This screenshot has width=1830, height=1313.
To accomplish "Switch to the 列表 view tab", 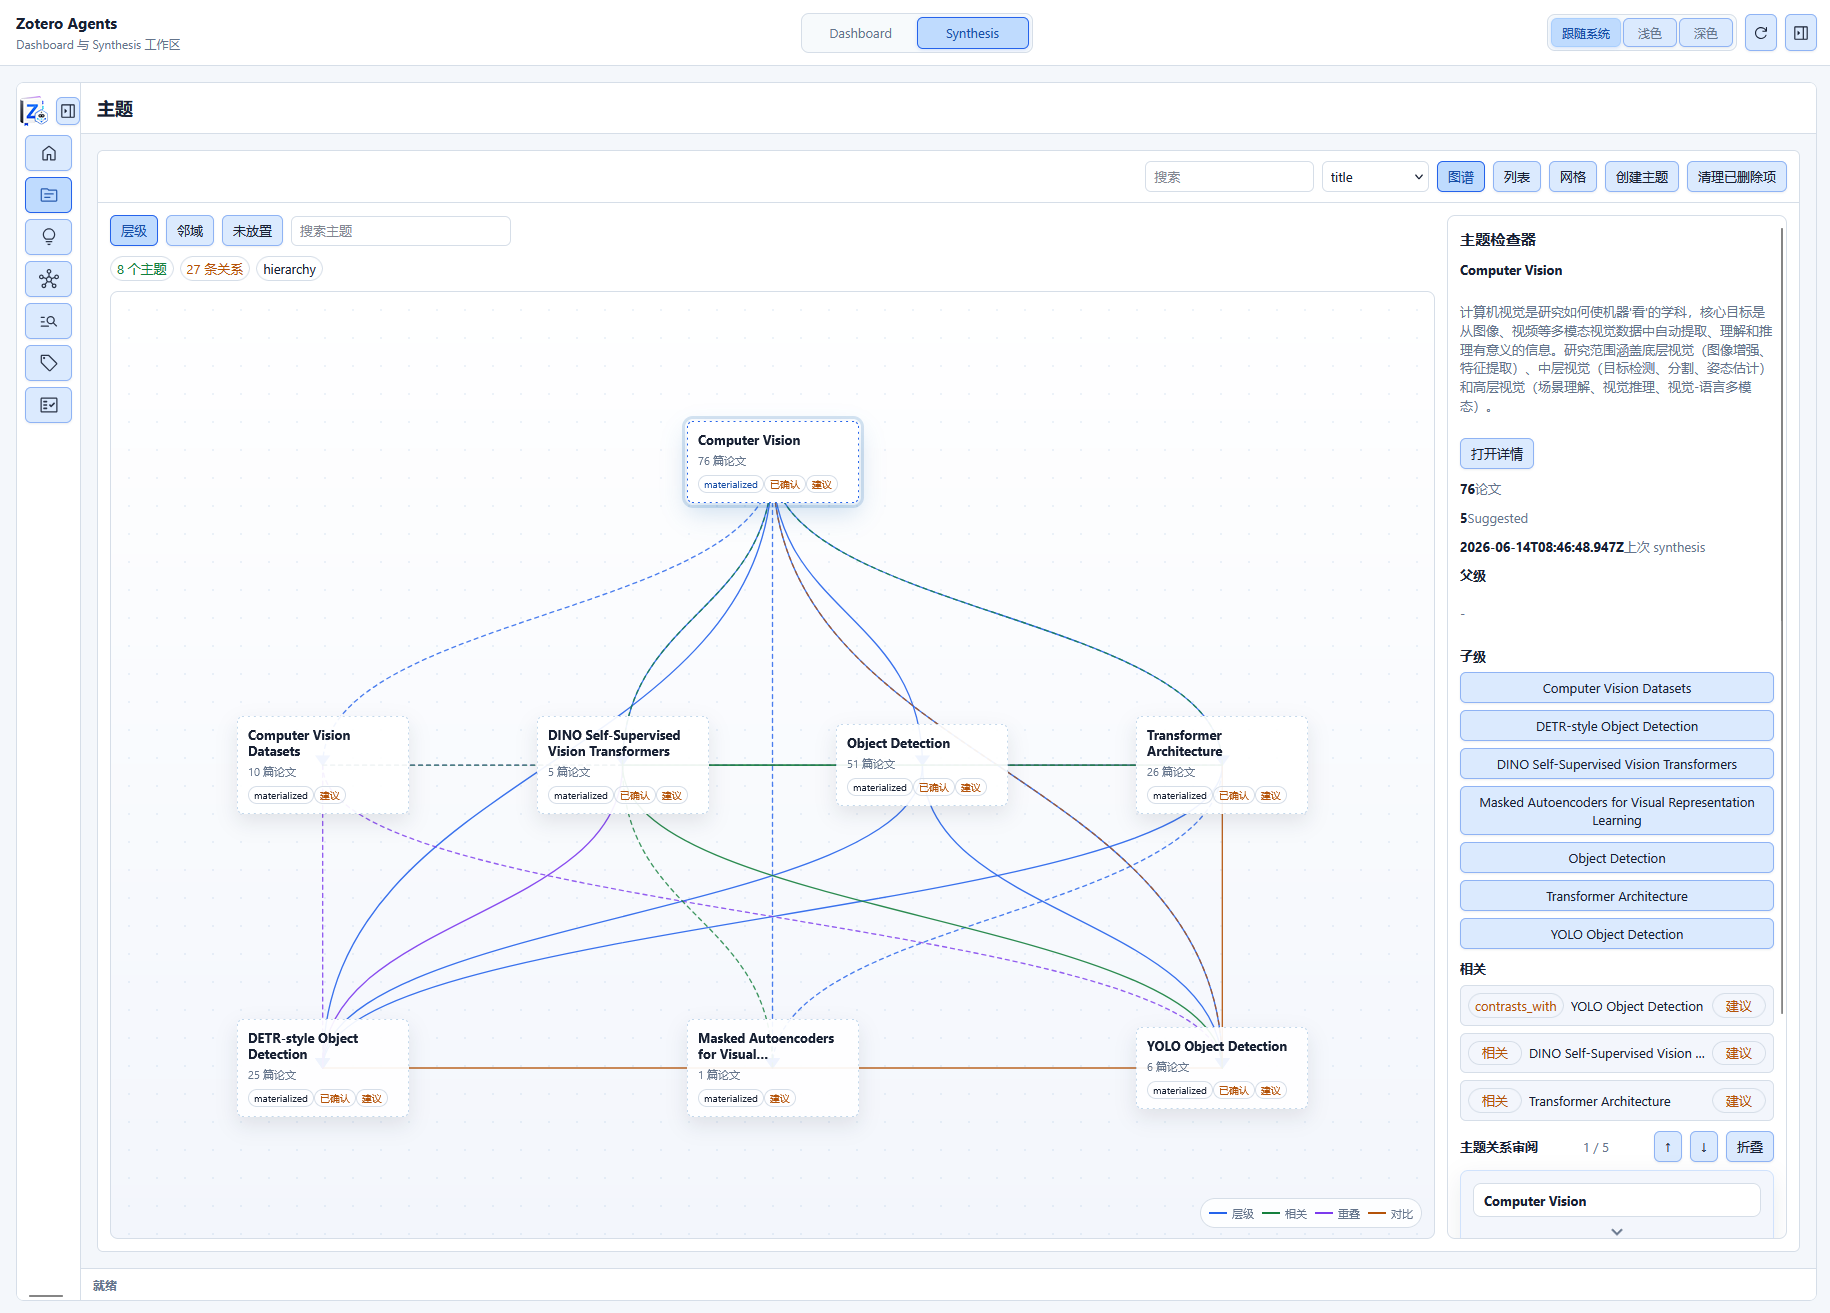I will (x=1516, y=177).
